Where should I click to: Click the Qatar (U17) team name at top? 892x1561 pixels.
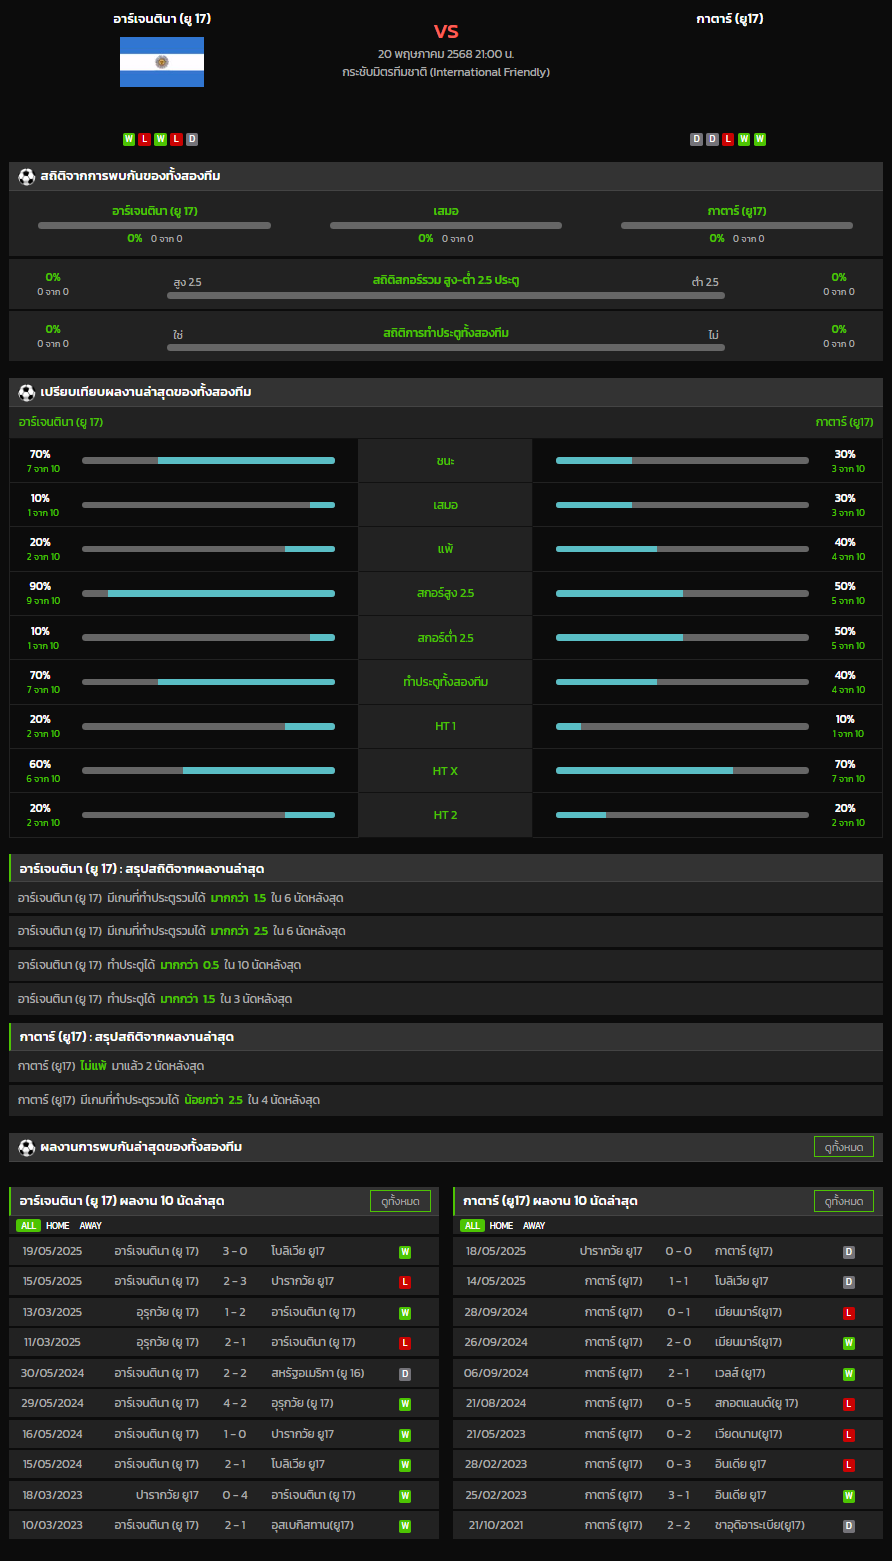pos(730,18)
